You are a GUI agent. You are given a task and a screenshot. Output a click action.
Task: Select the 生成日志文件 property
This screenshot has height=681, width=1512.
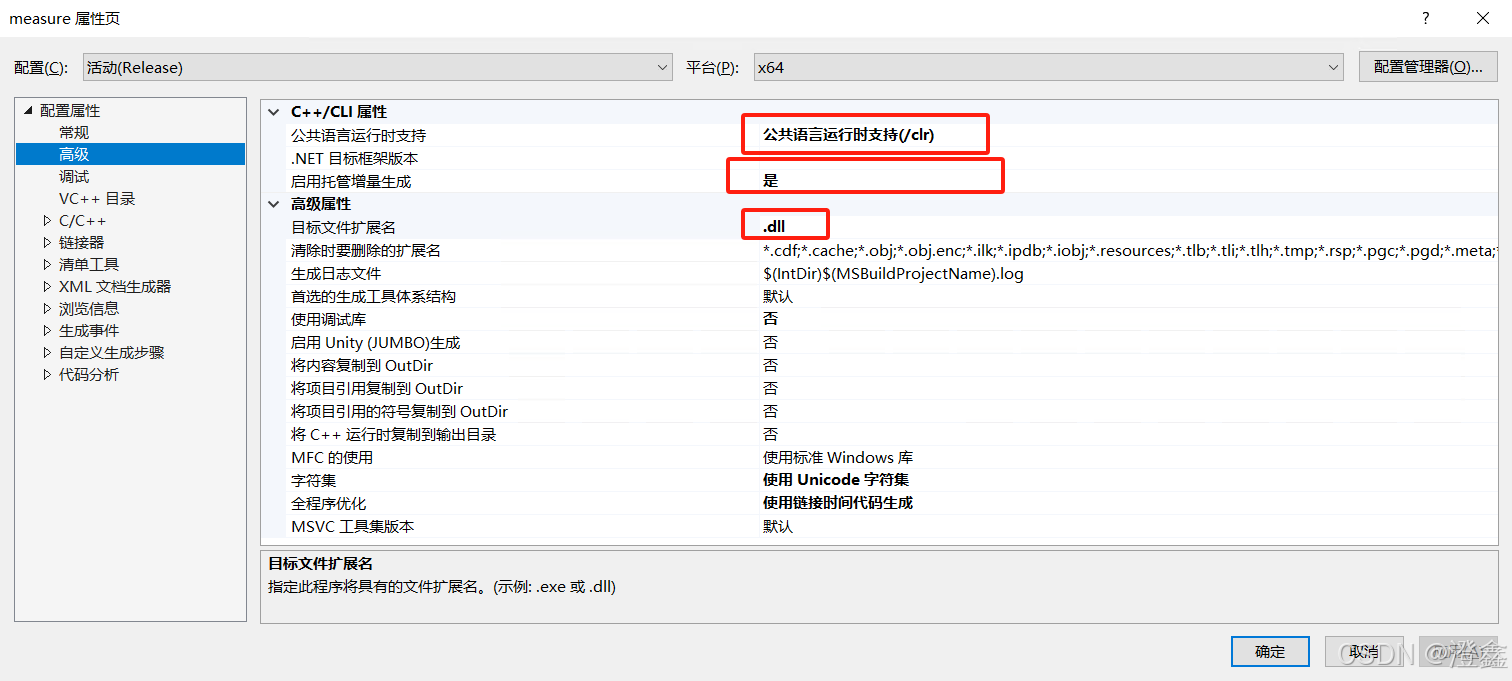click(336, 273)
